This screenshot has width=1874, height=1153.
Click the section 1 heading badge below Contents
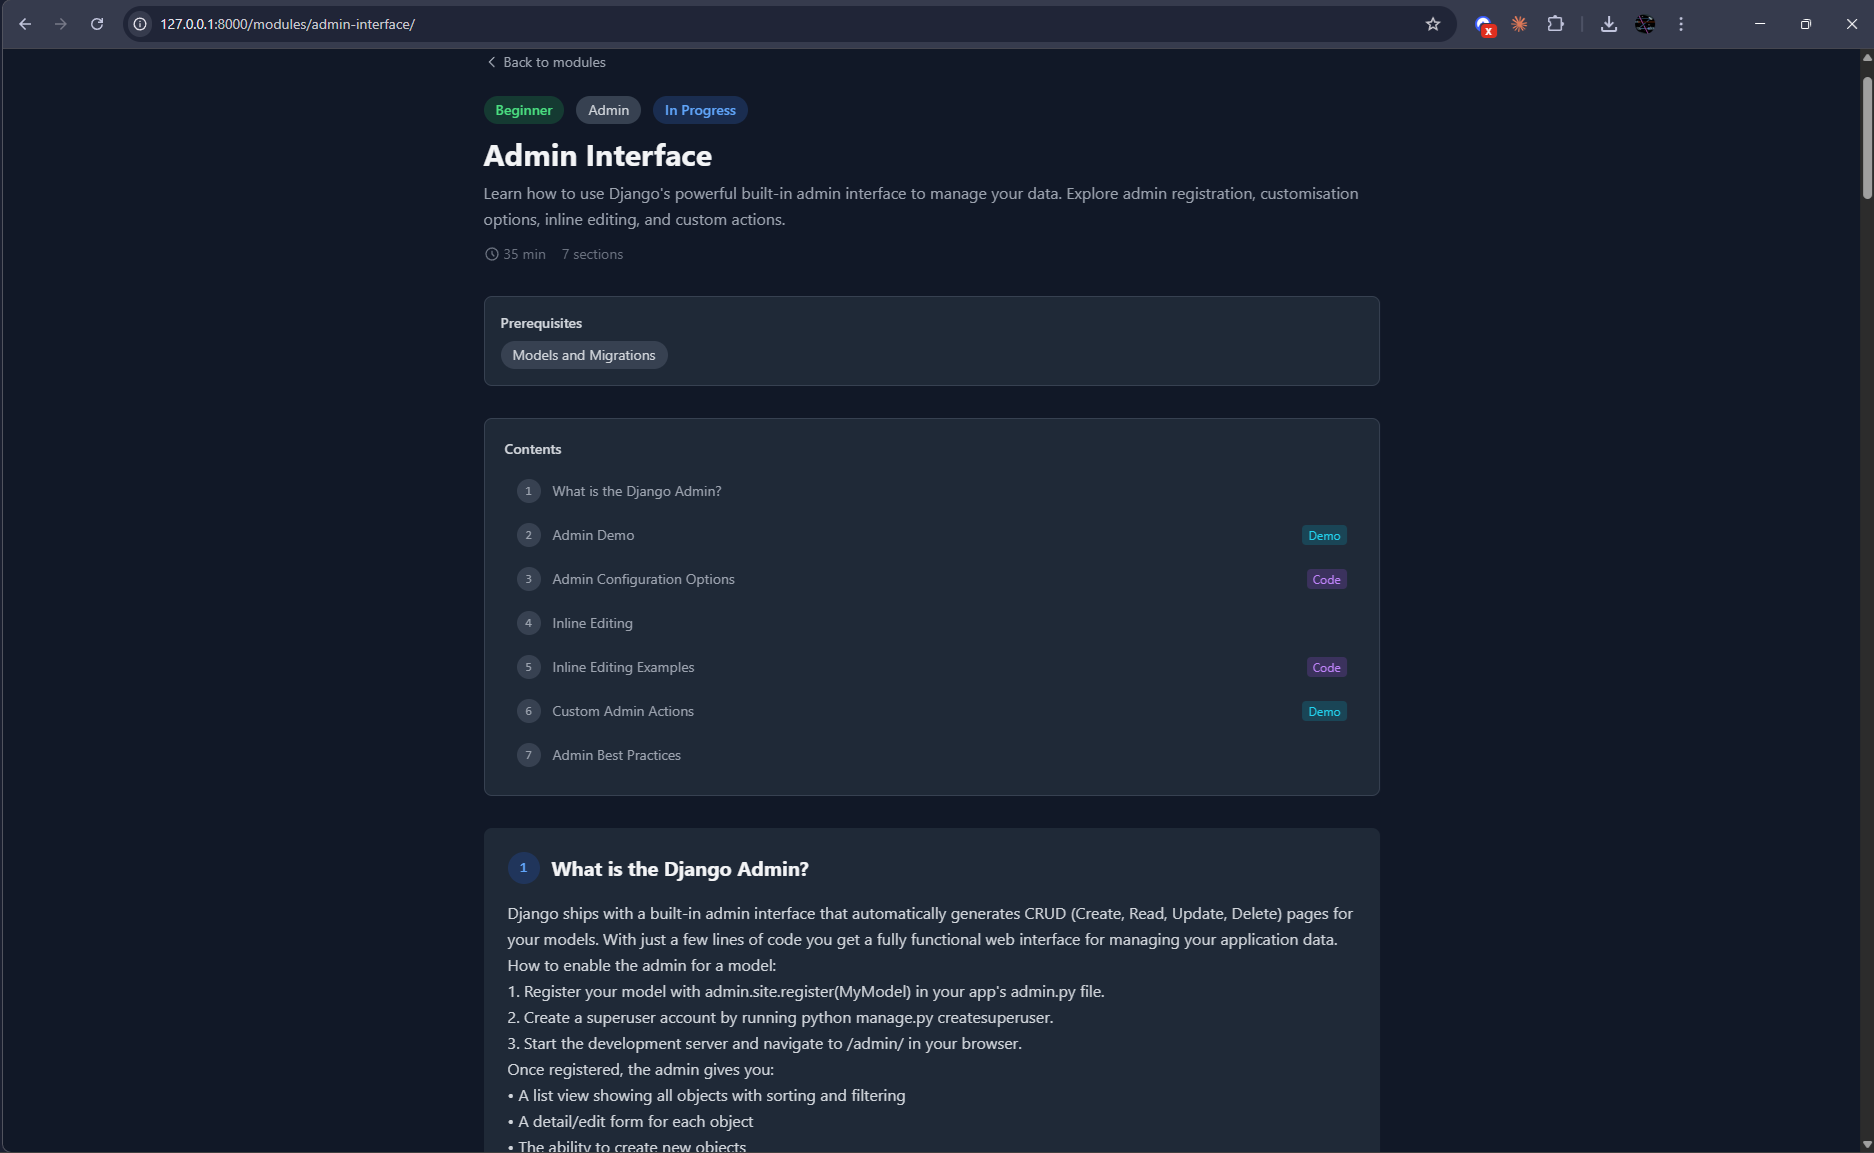[x=523, y=868]
